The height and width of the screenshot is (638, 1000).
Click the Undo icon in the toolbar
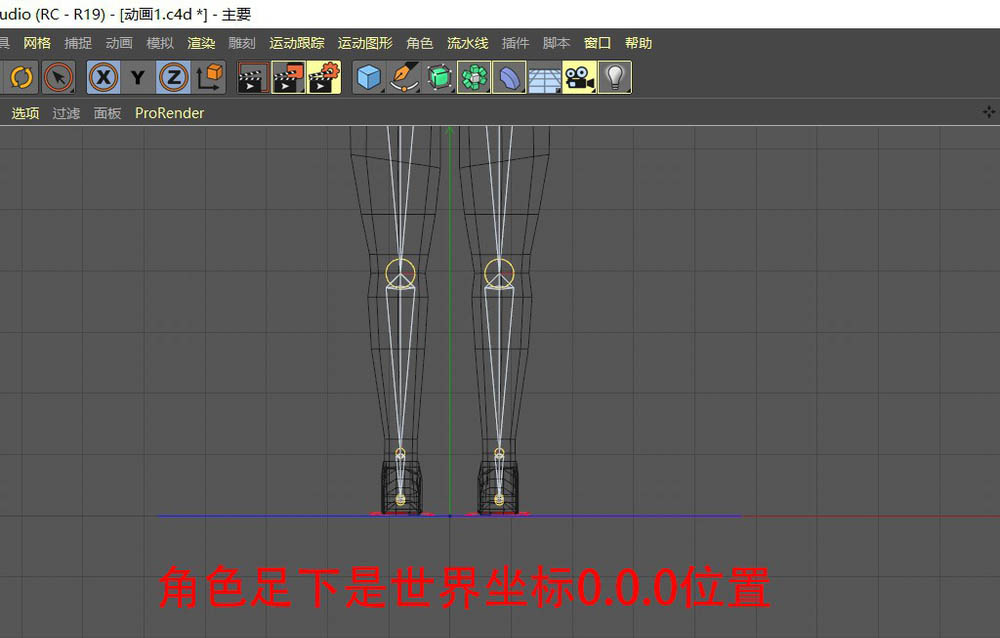[x=20, y=77]
